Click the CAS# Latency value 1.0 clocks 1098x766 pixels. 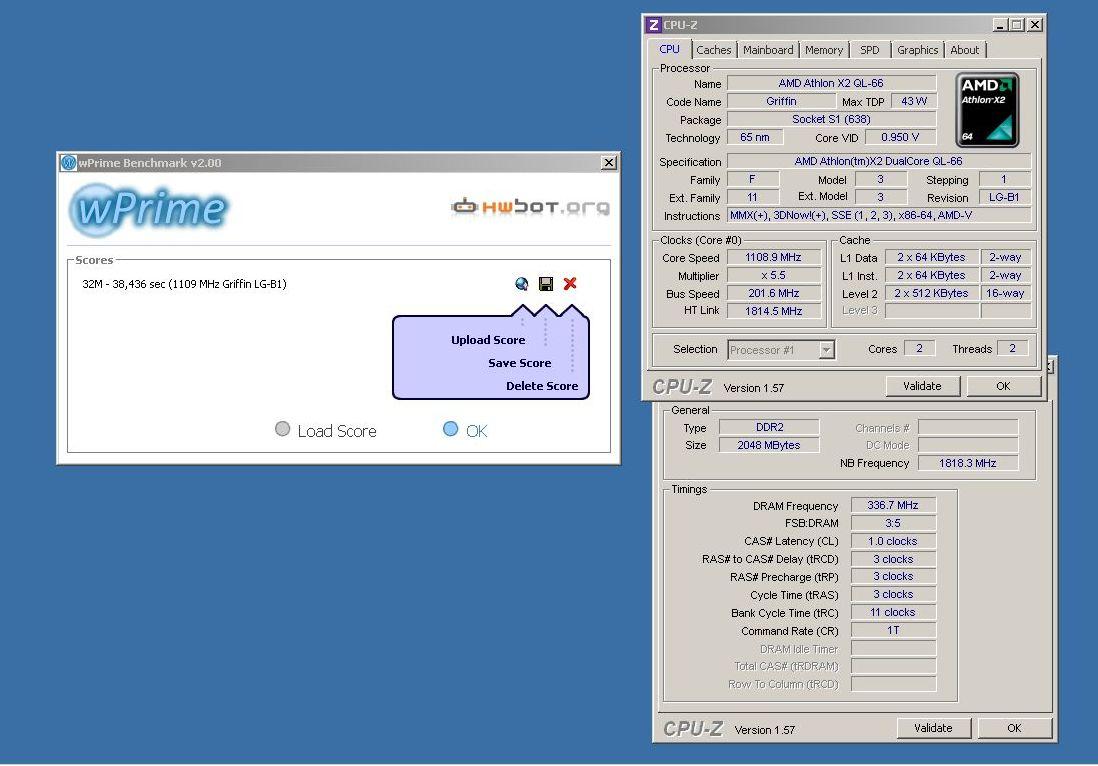(x=893, y=541)
